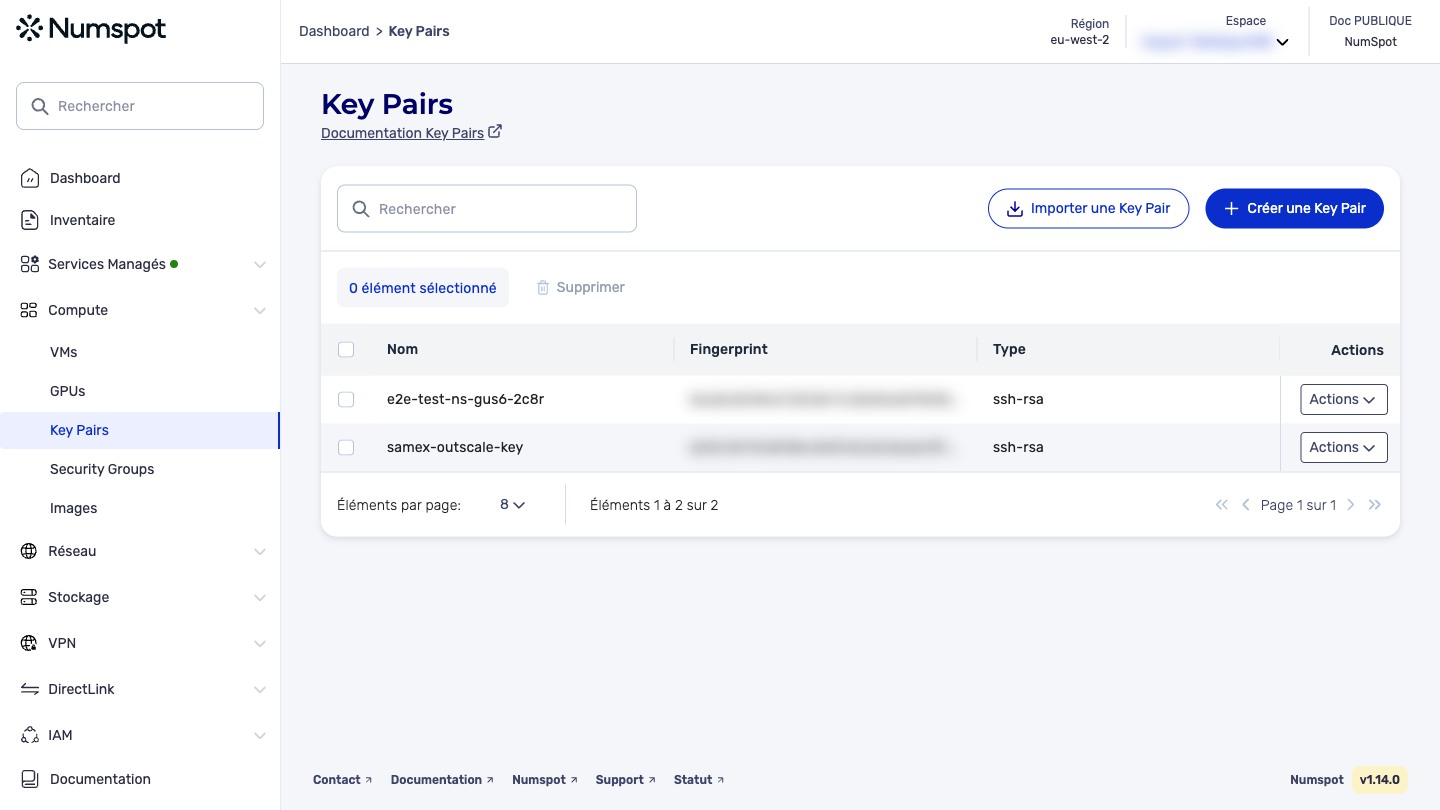The image size is (1440, 810).
Task: Focus the Key Pairs table Rechercher field
Action: tap(487, 208)
